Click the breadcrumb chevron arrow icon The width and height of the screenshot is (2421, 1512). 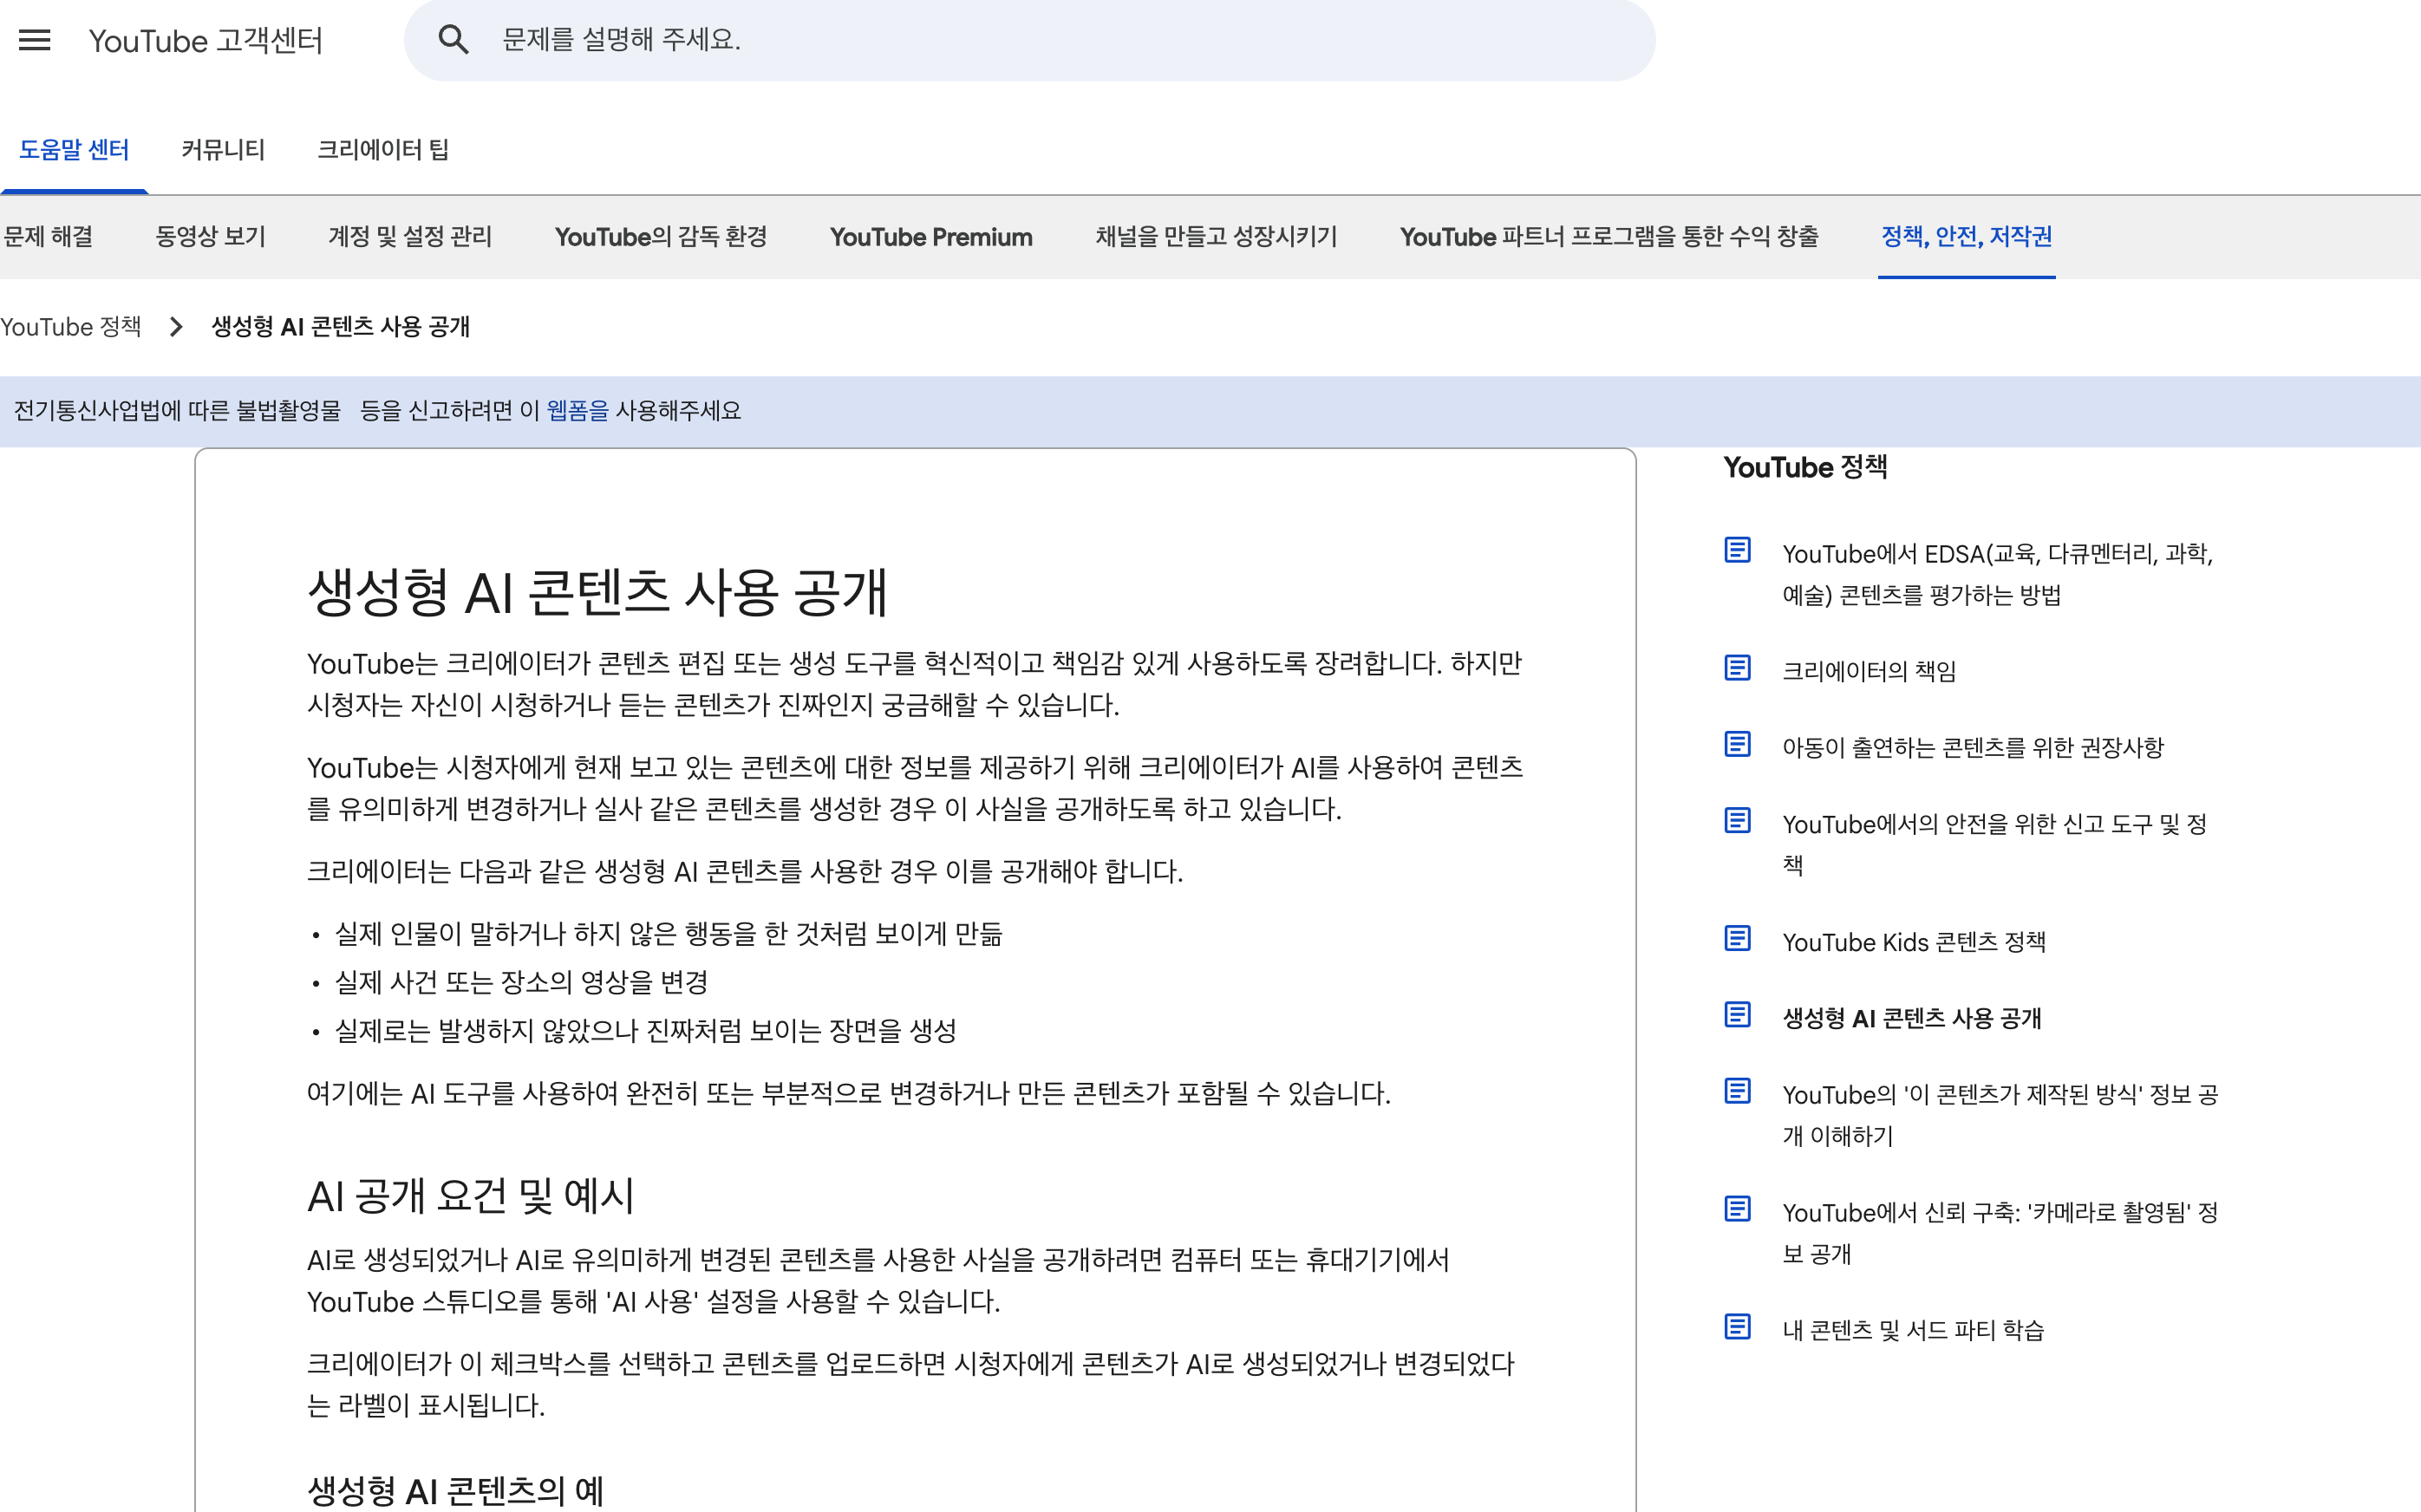pyautogui.click(x=176, y=327)
